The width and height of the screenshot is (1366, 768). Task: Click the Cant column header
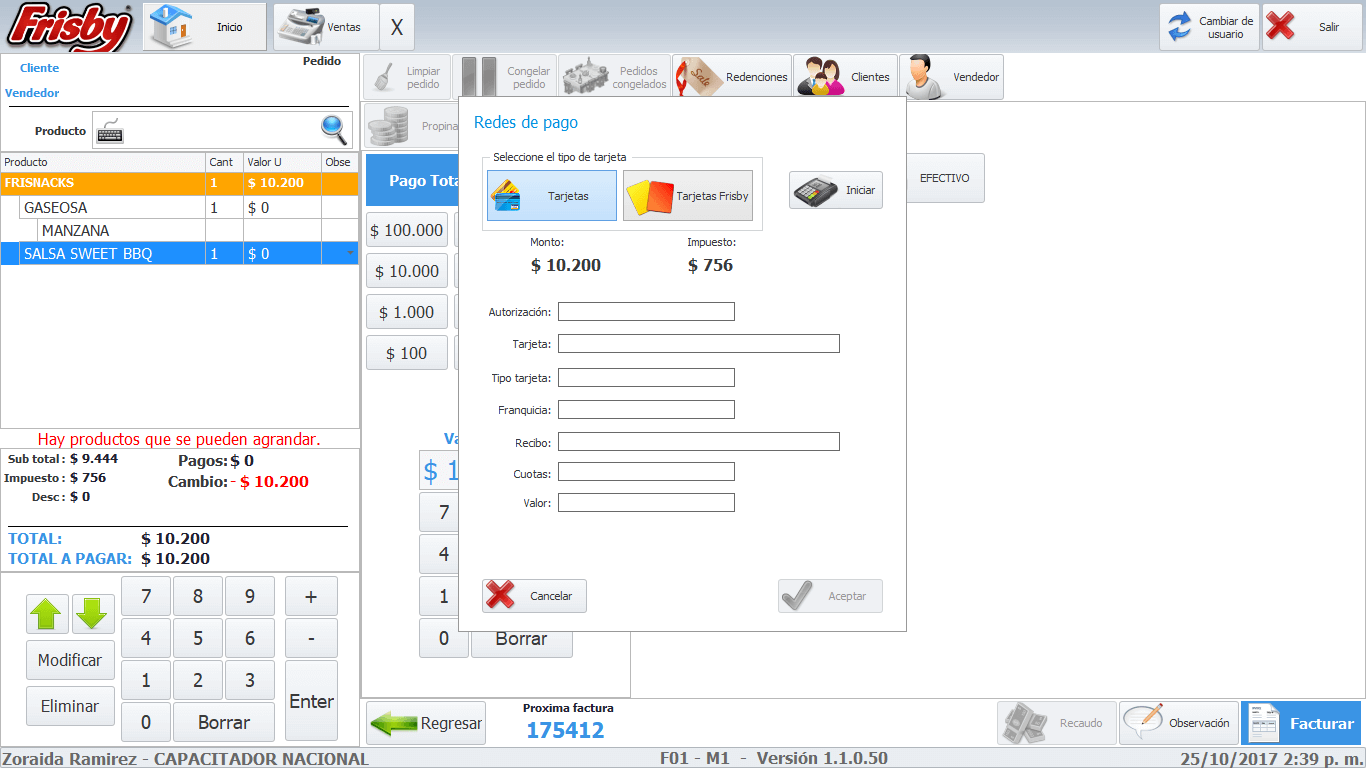pos(224,162)
